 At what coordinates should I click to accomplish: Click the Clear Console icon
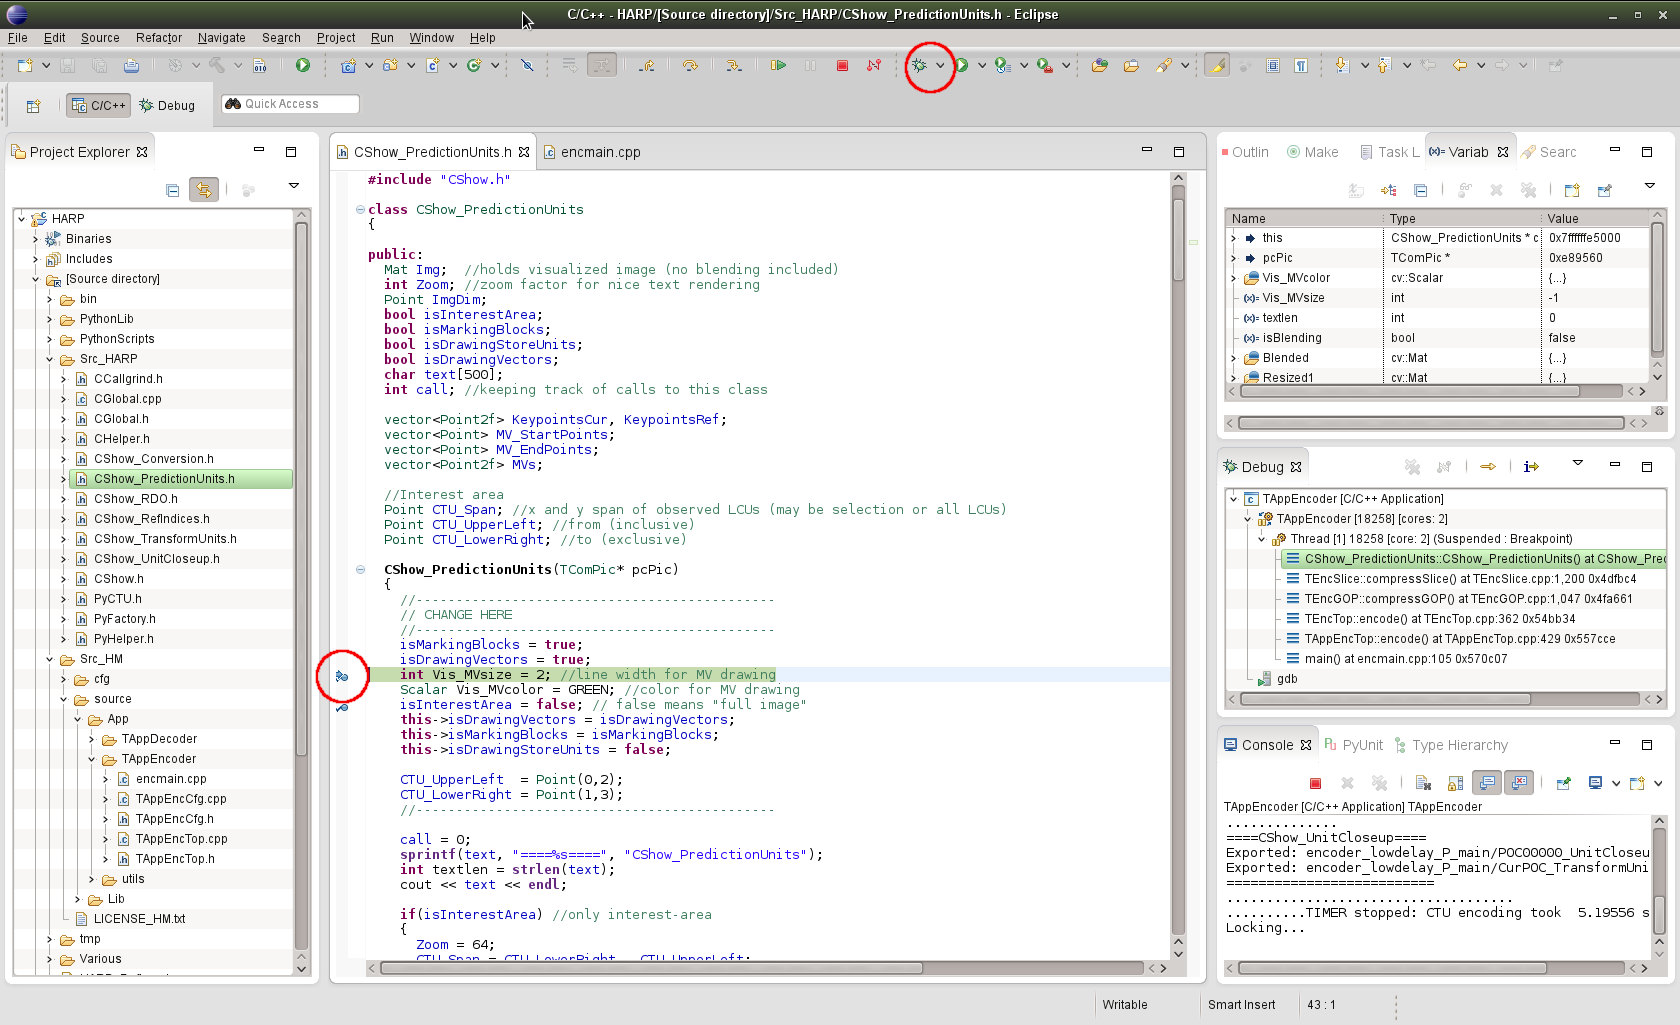coord(1423,783)
